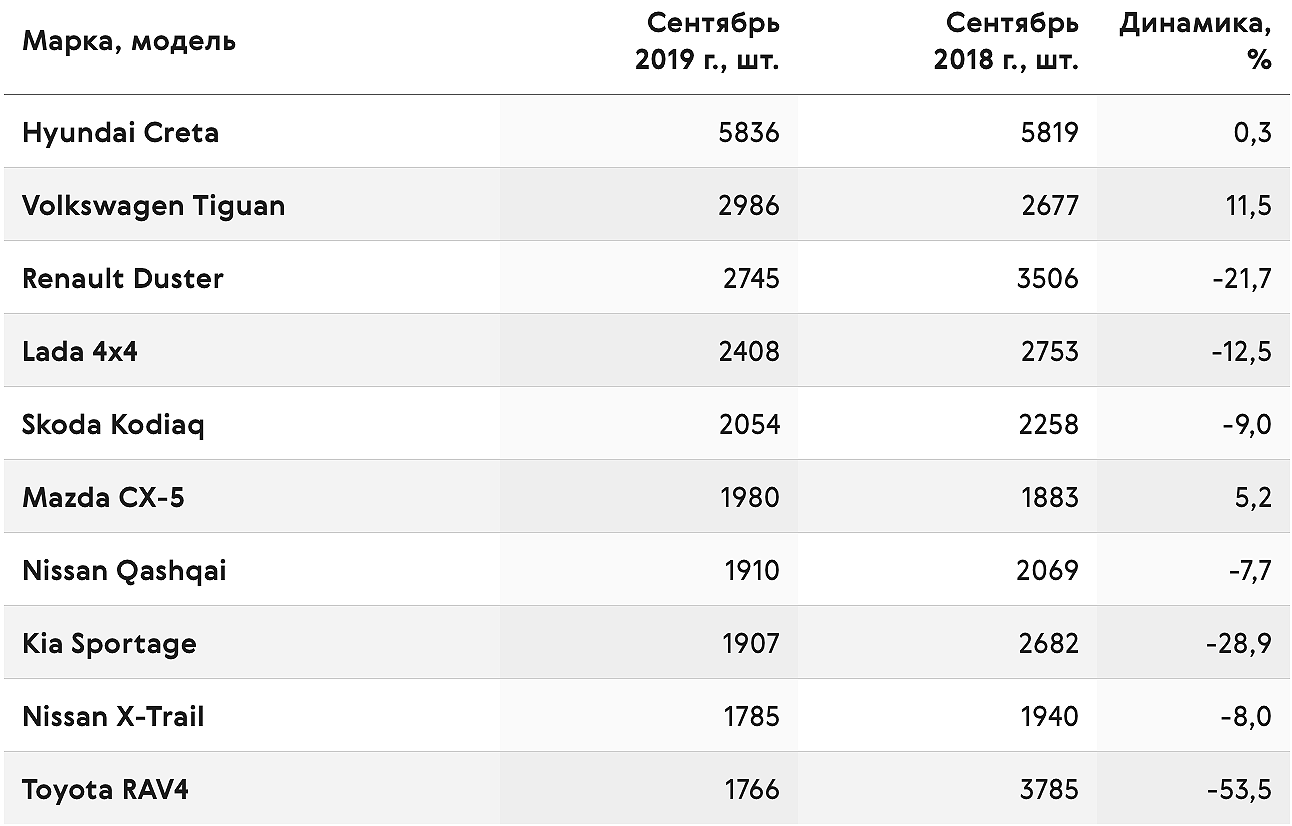
Task: Select the 'Сентябрь 2019 г., шт.' column header
Action: pos(707,41)
